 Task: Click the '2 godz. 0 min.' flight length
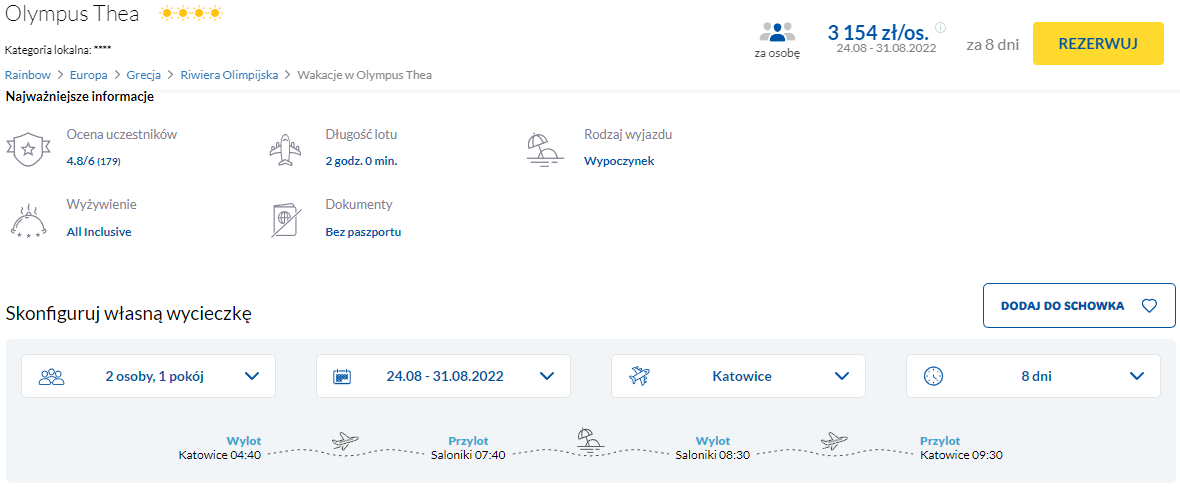pos(361,161)
